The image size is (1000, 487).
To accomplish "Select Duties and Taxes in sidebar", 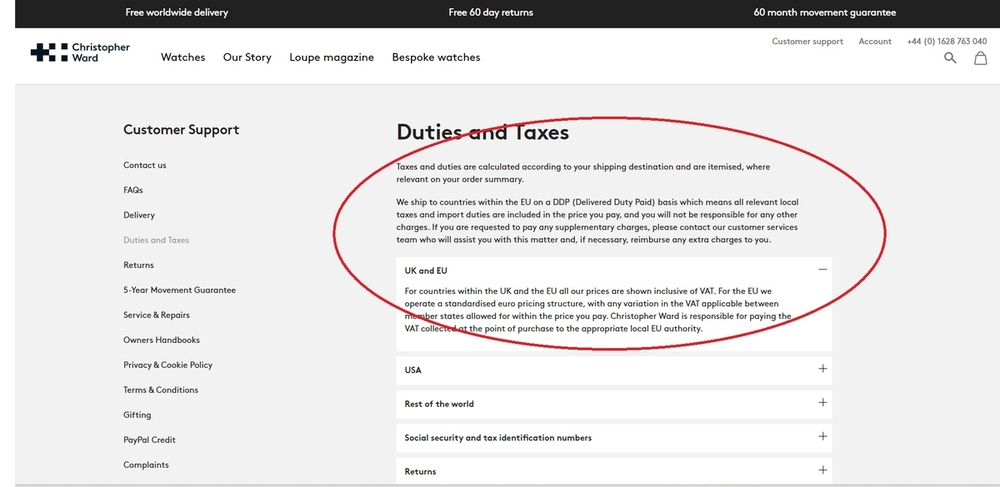I will pyautogui.click(x=156, y=240).
